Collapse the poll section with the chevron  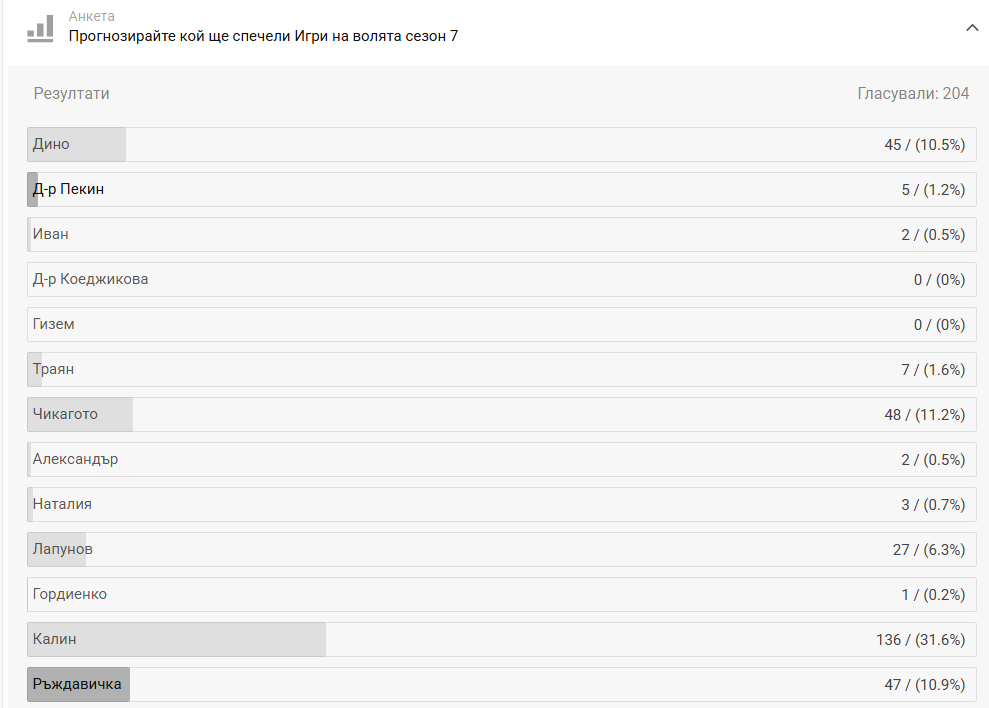click(x=971, y=28)
